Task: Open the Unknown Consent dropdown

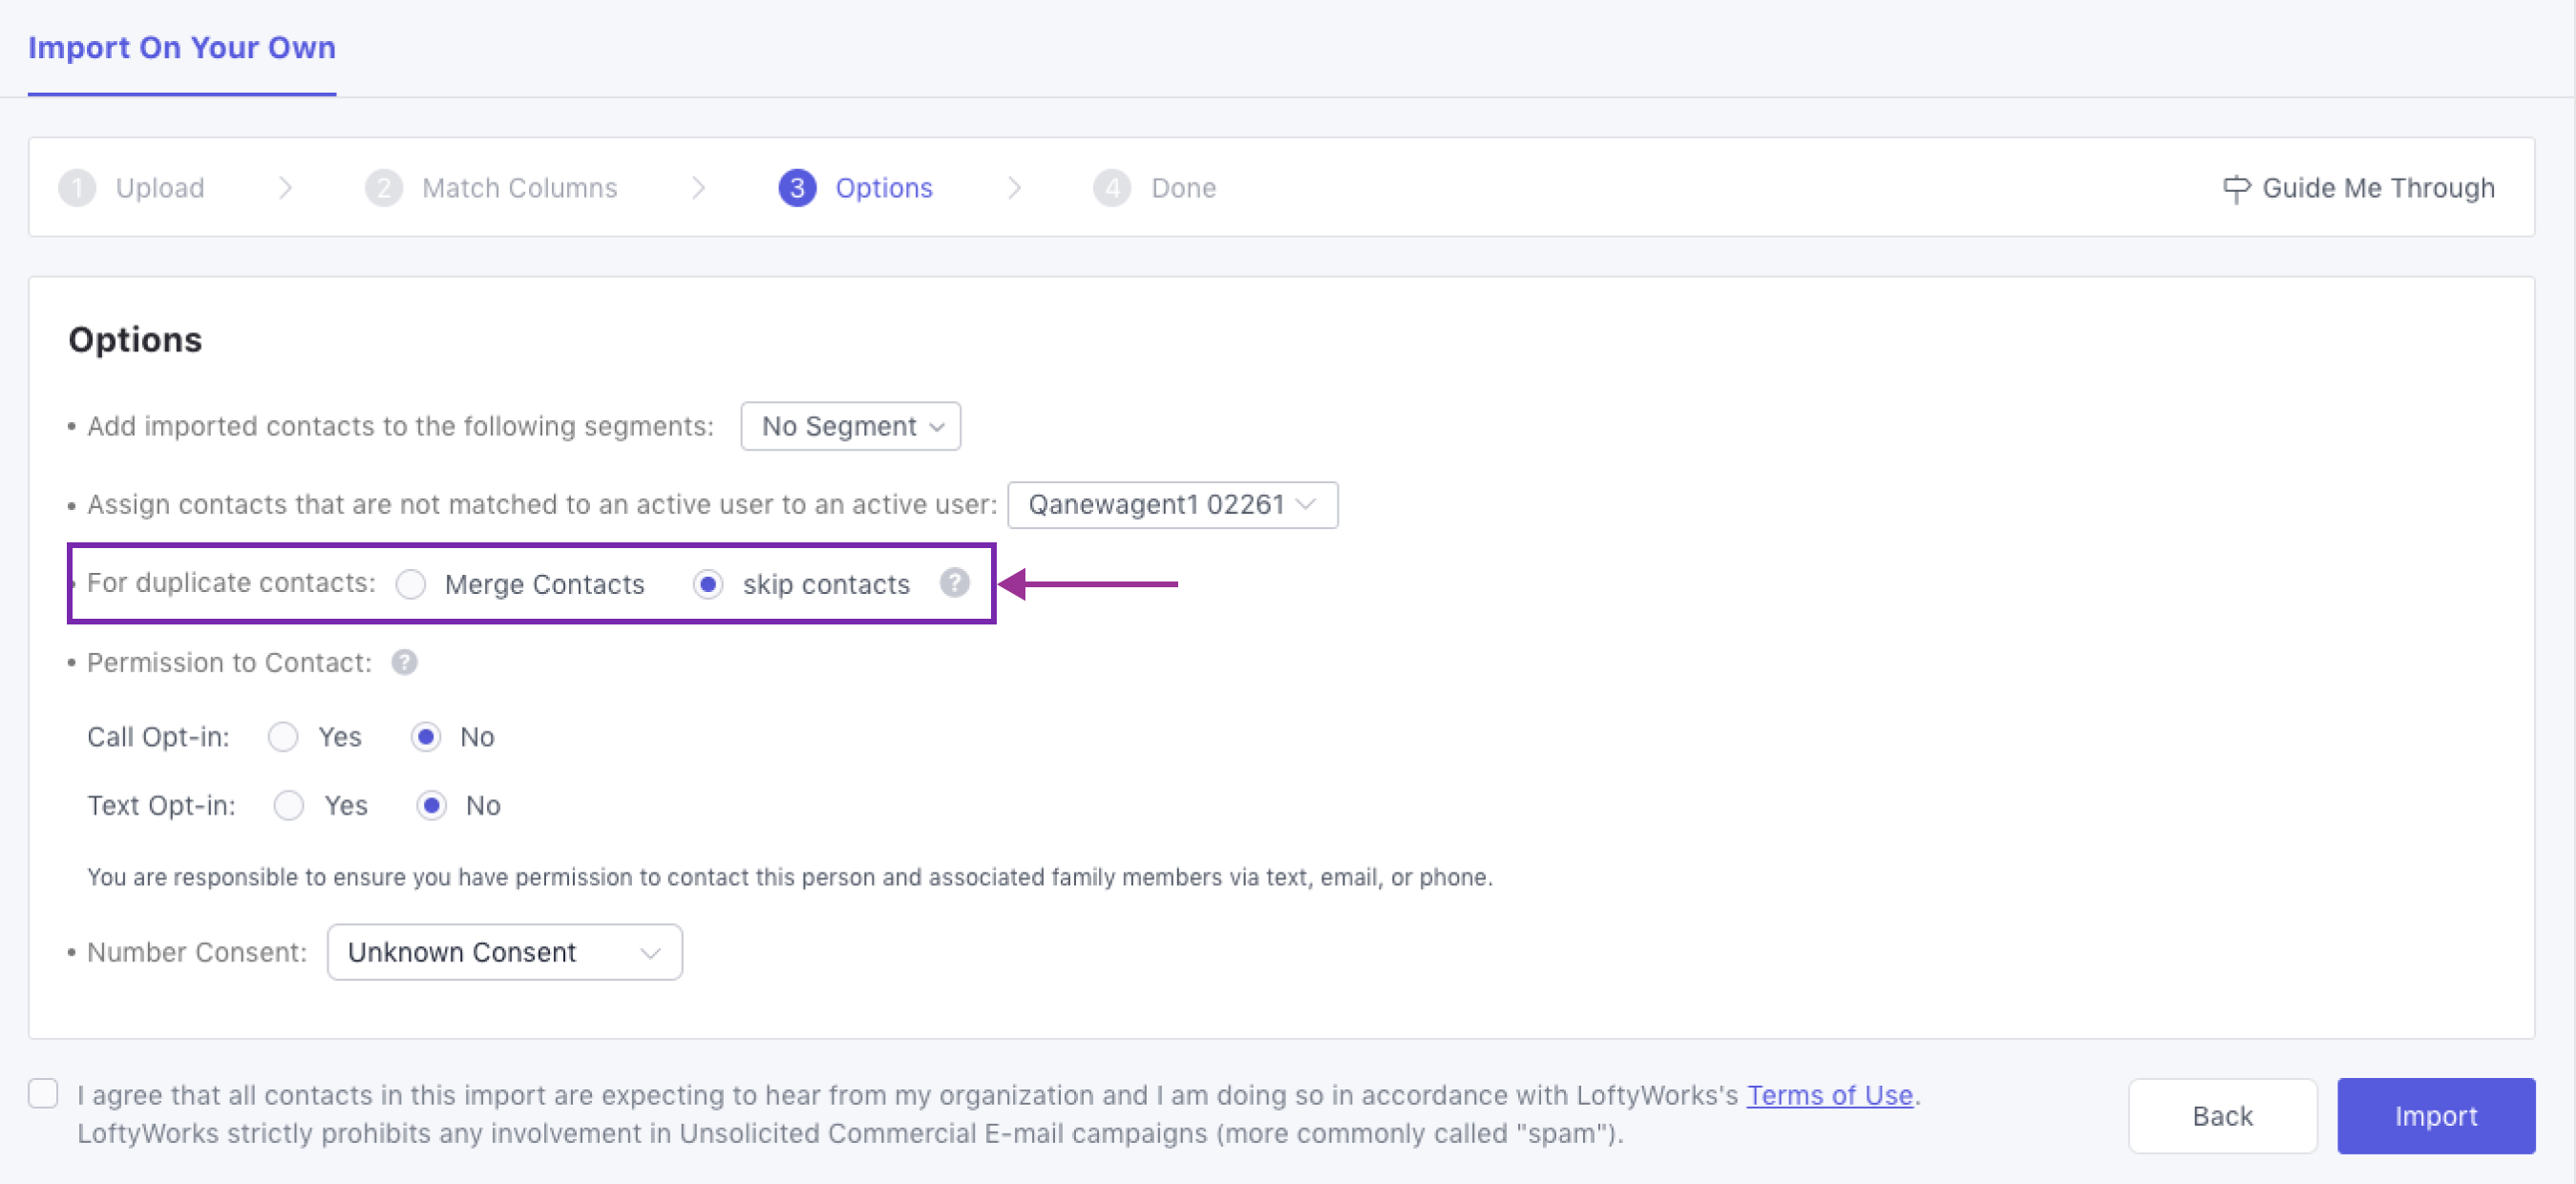Action: (504, 952)
